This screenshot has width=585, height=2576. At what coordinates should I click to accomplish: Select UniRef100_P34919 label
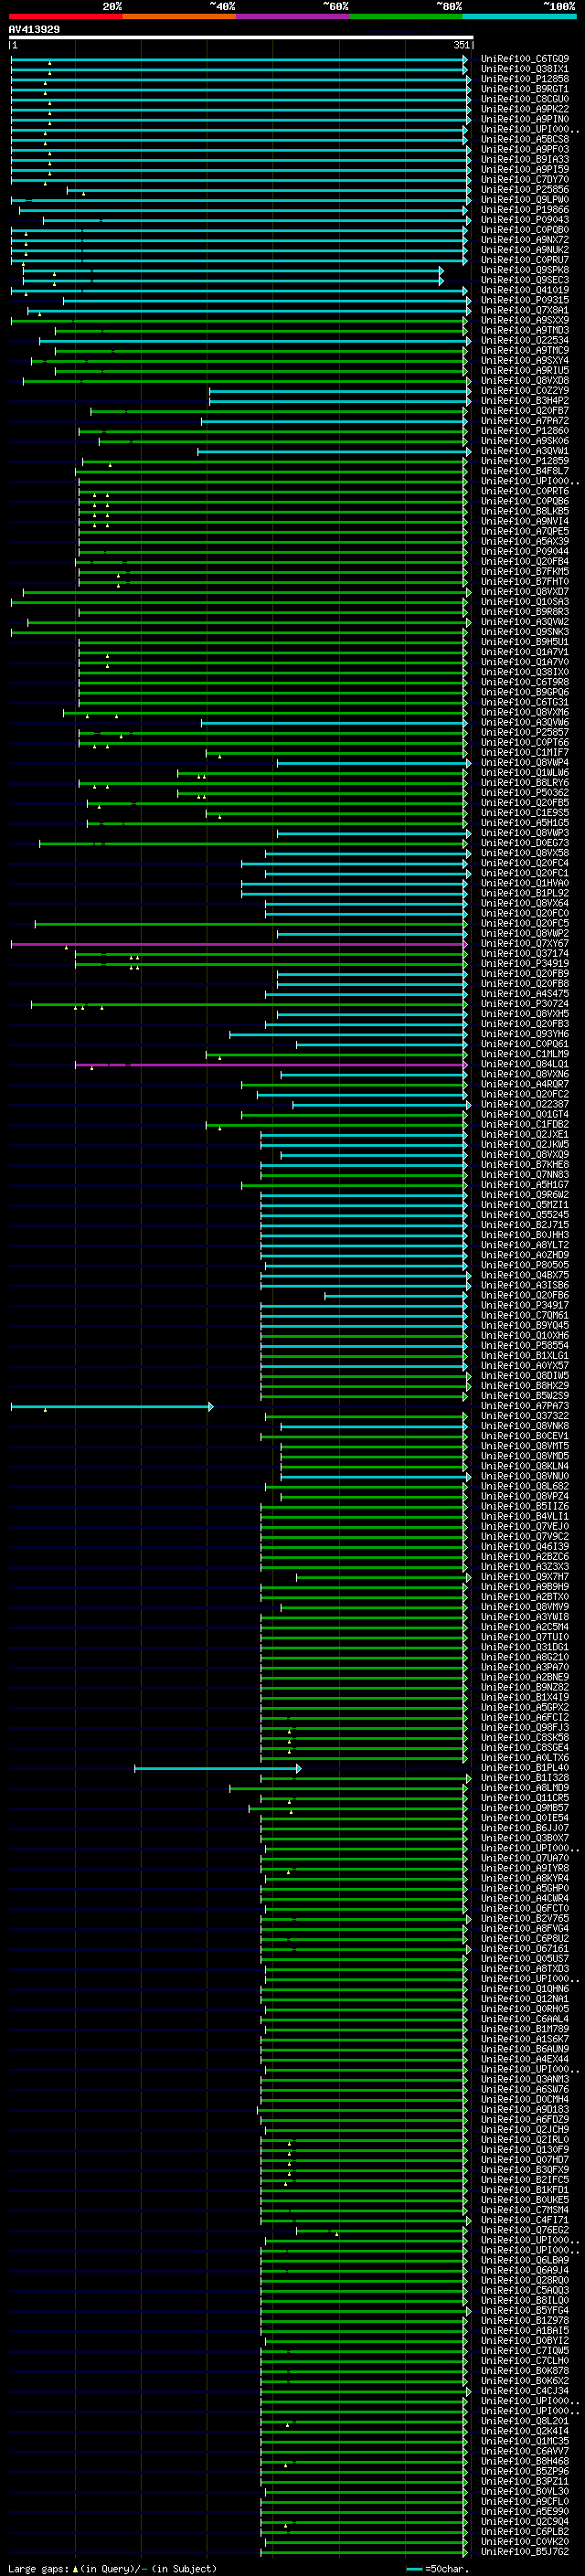click(x=525, y=964)
